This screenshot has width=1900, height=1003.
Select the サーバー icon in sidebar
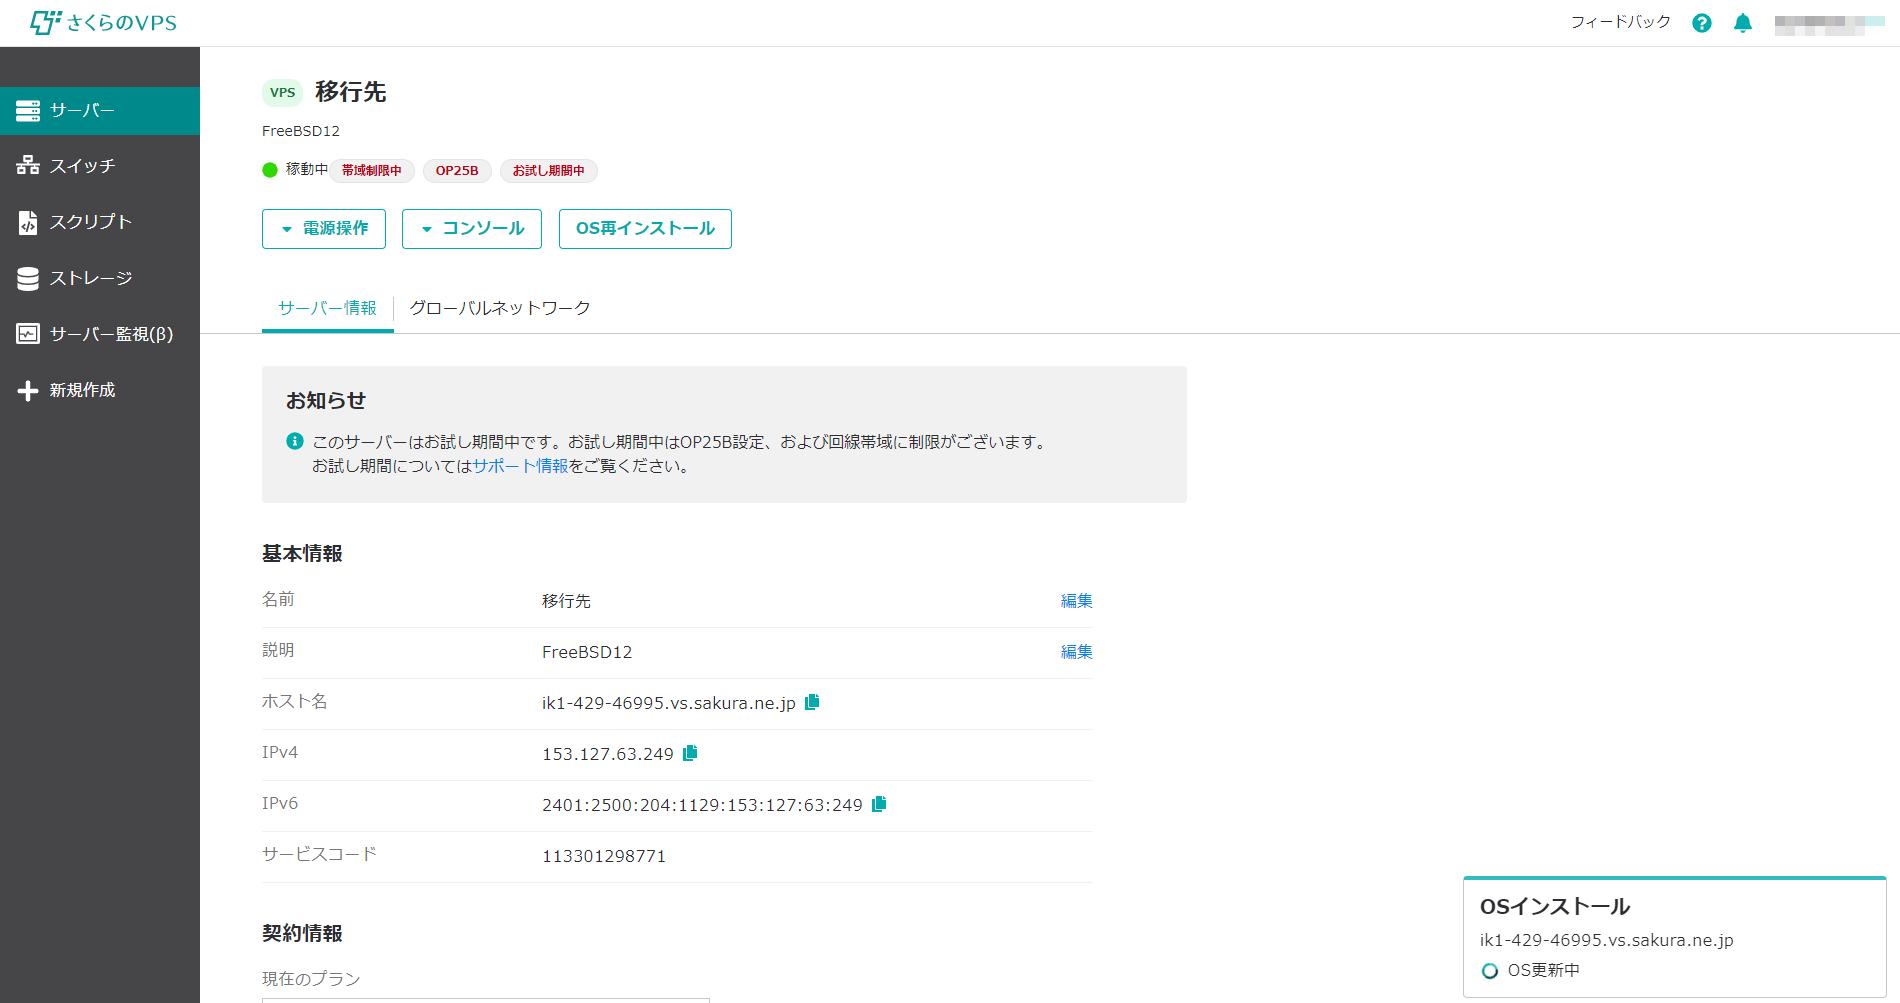pos(27,111)
